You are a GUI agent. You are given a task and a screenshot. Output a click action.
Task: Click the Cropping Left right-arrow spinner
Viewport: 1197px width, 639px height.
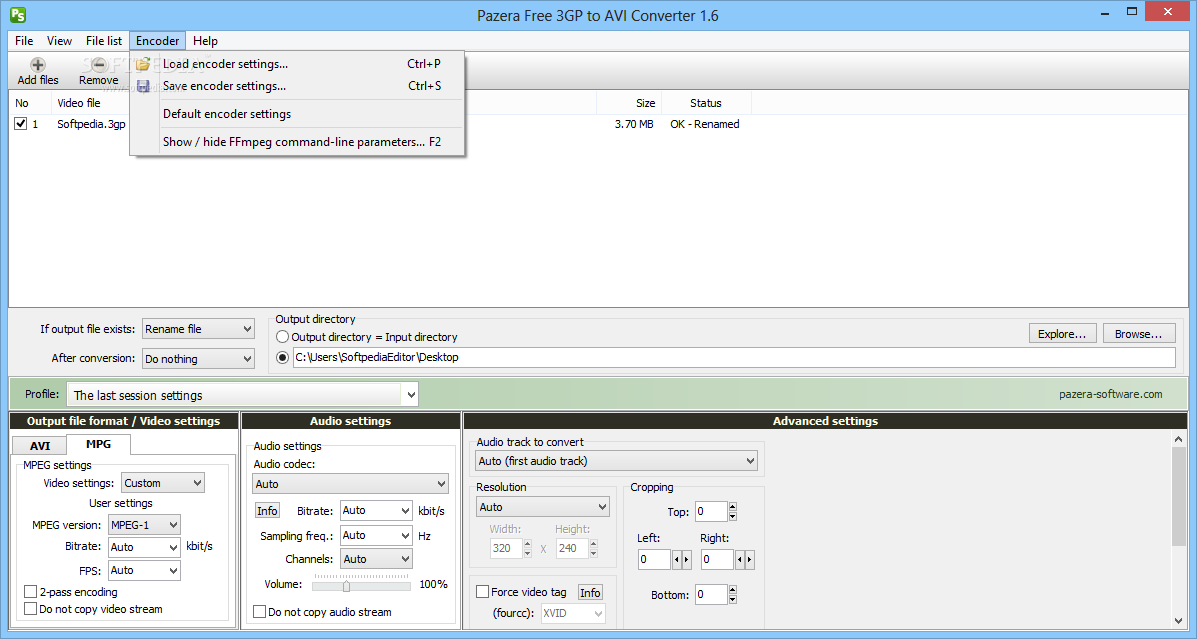click(686, 560)
